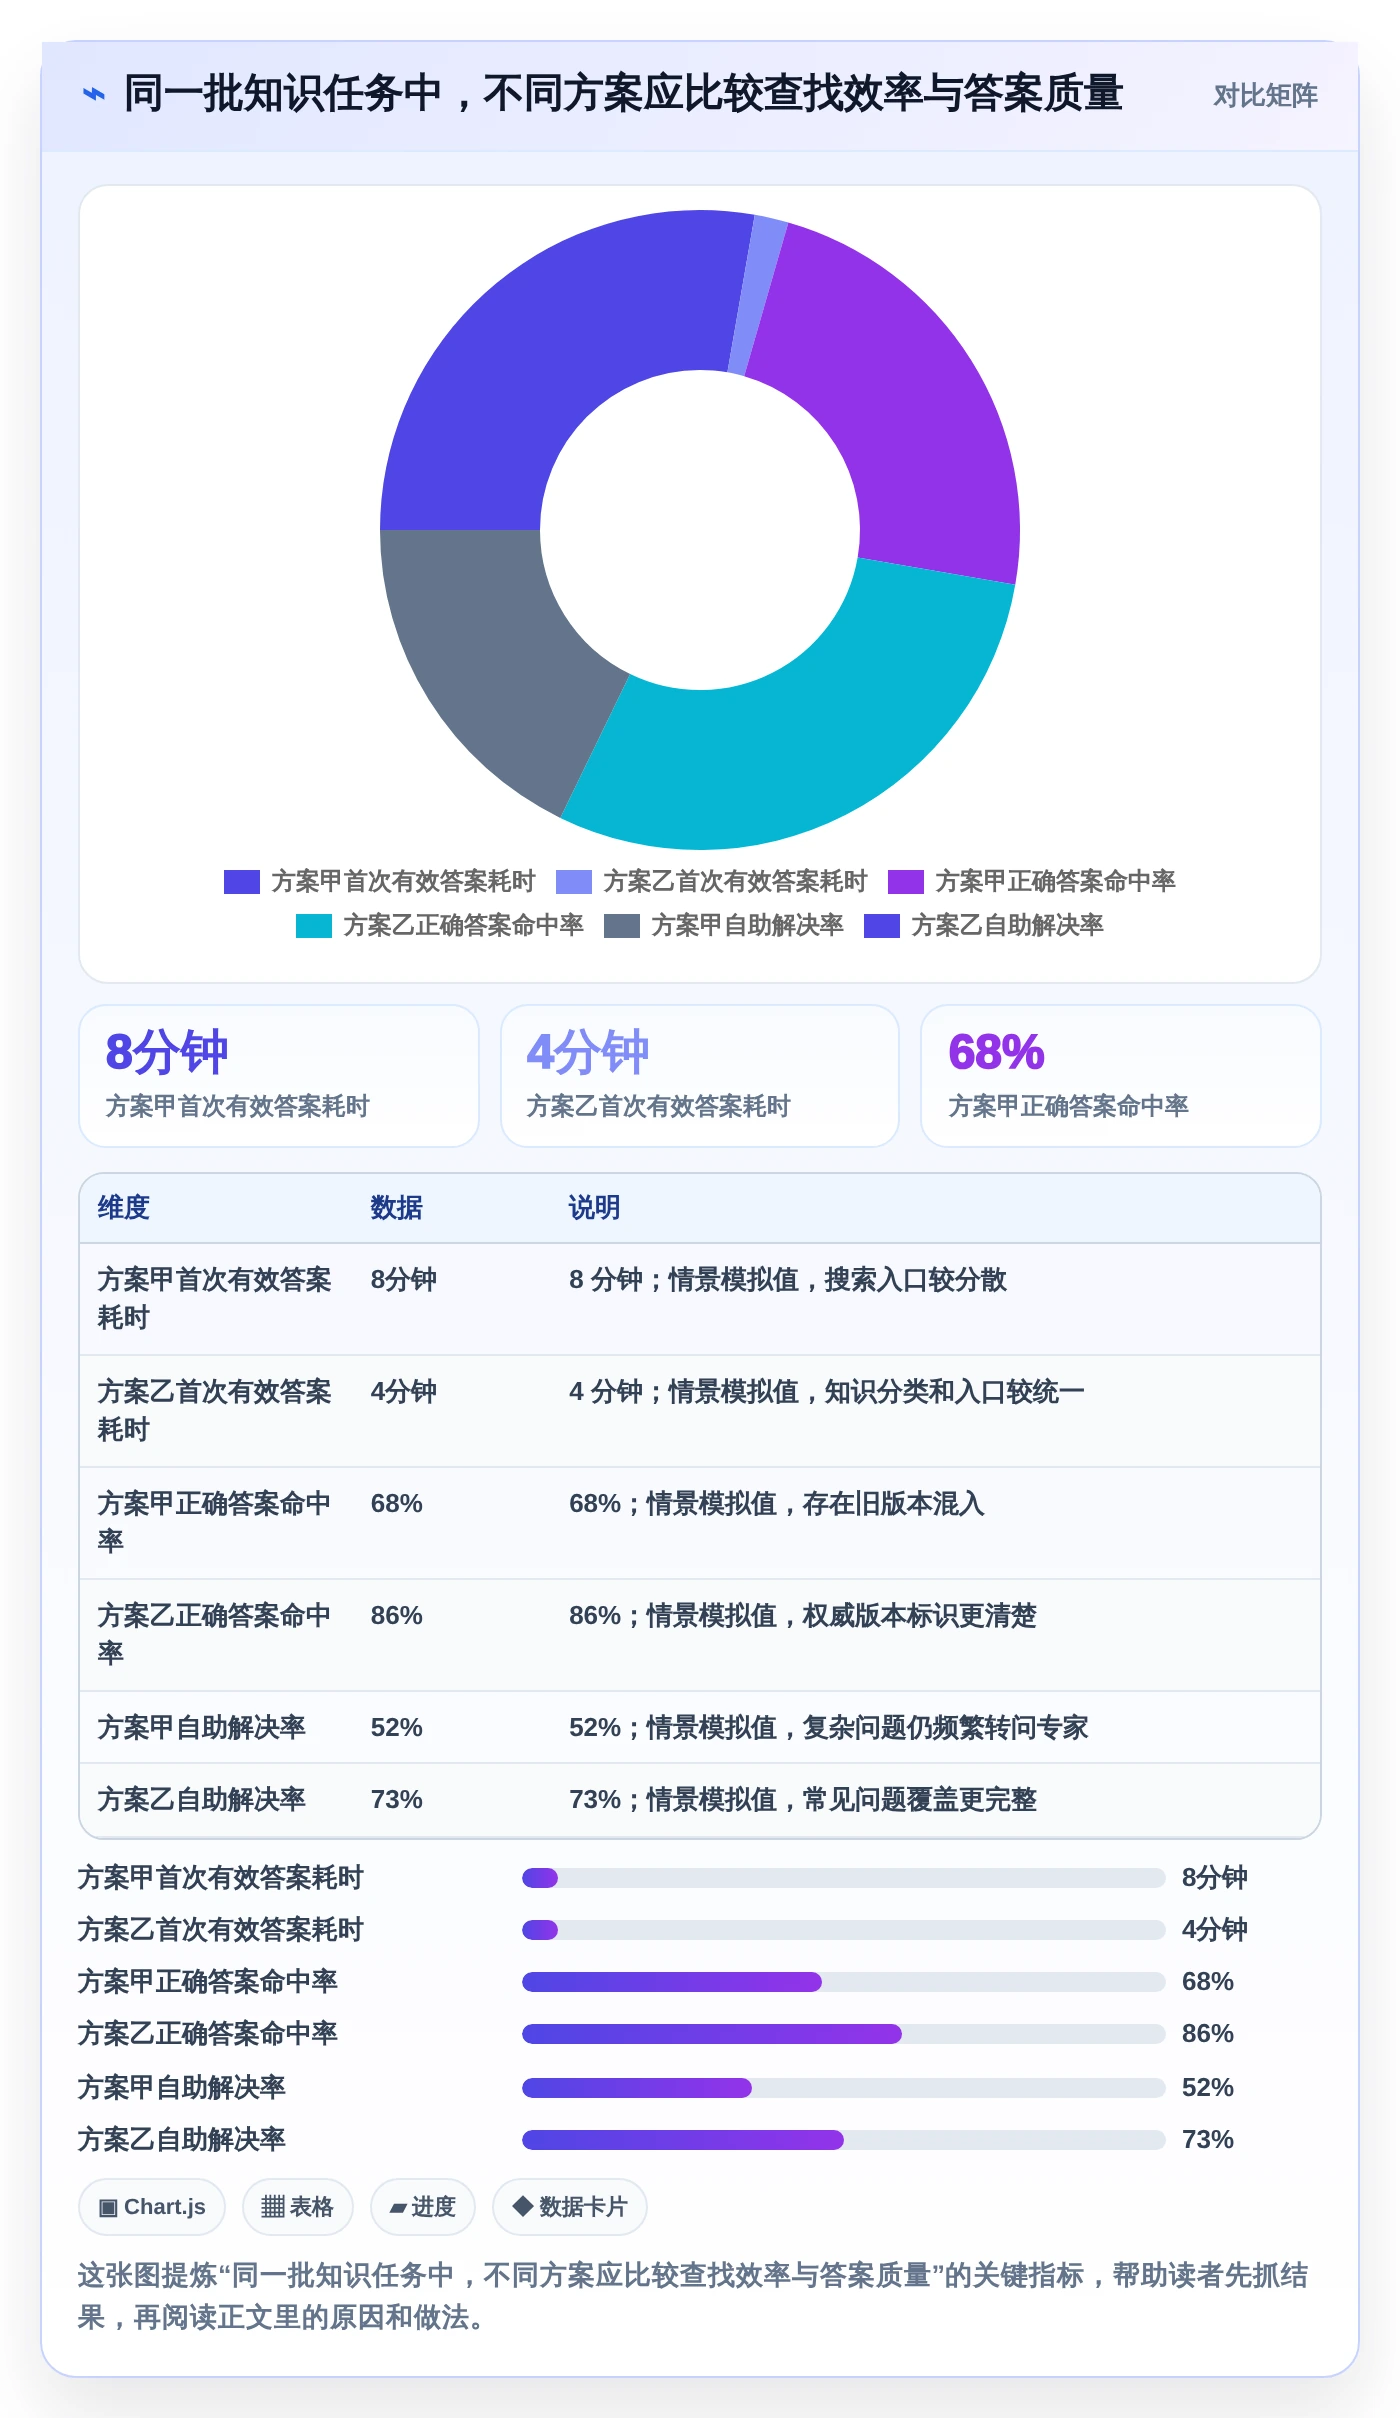
Task: Click the 对比矩阵 label in the header
Action: tap(1265, 95)
